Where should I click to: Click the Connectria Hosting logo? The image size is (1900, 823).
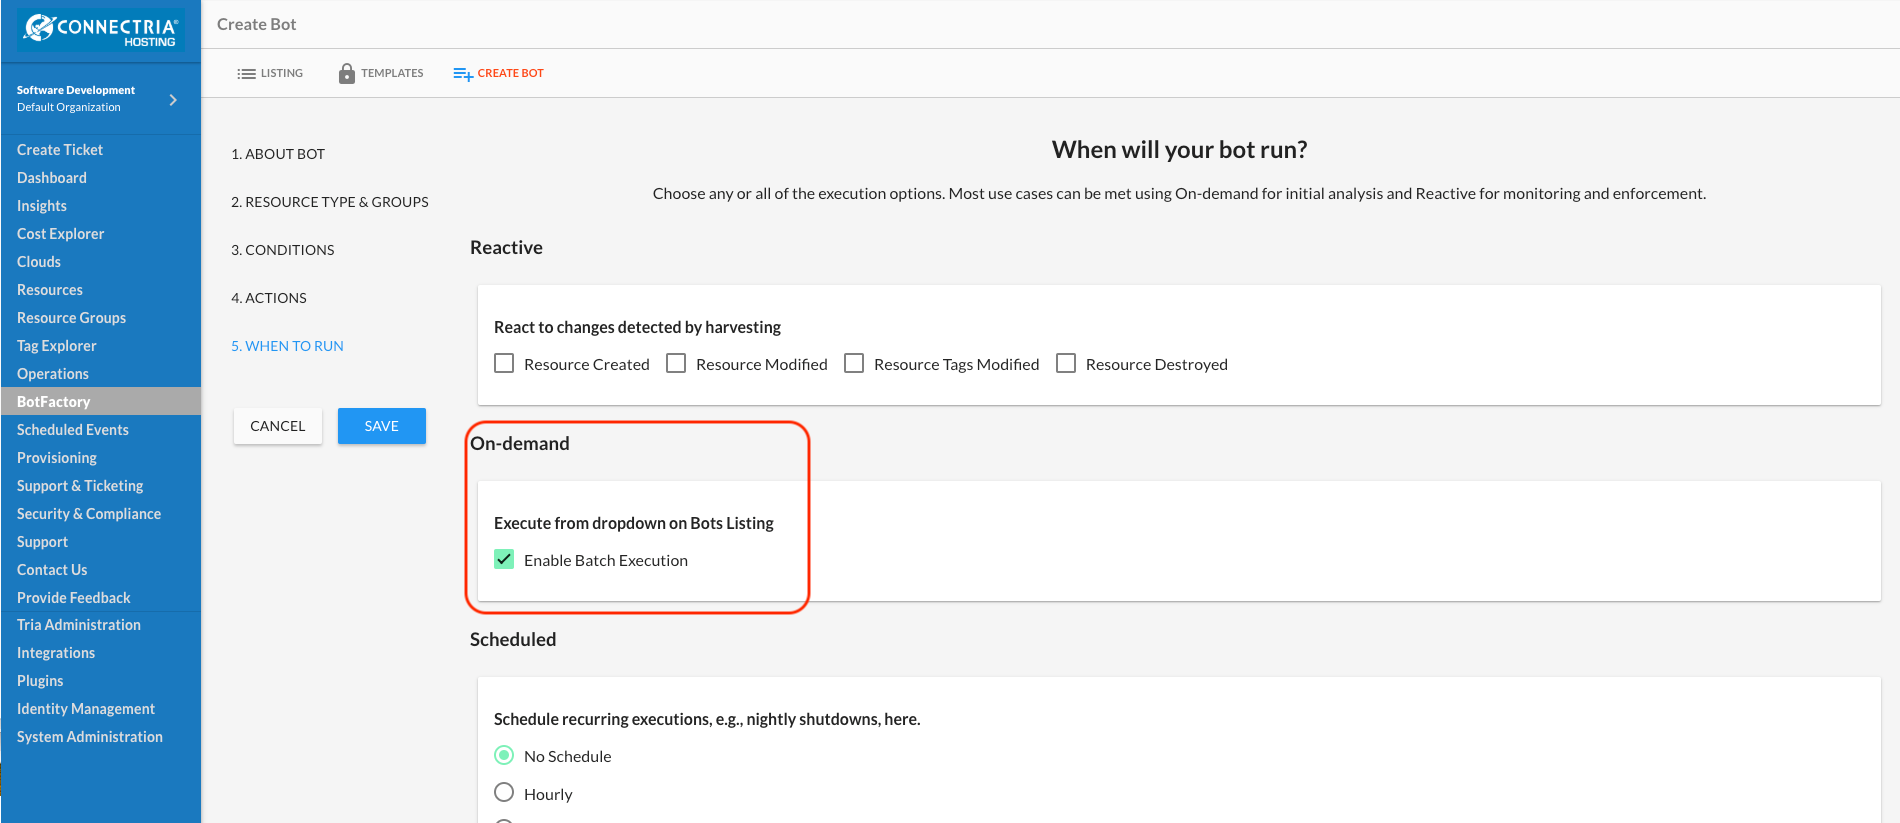coord(101,30)
